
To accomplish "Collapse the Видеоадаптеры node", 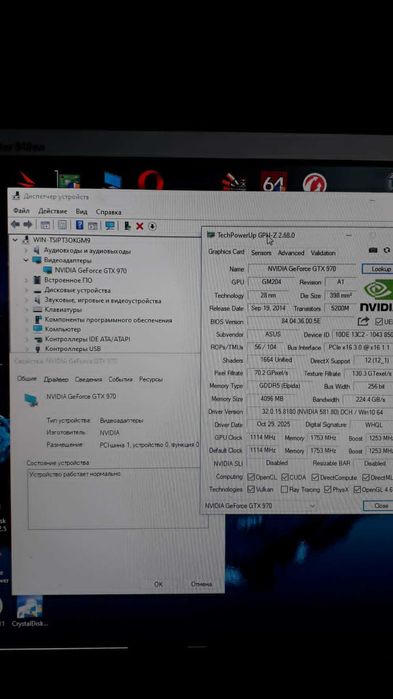I will click(26, 260).
